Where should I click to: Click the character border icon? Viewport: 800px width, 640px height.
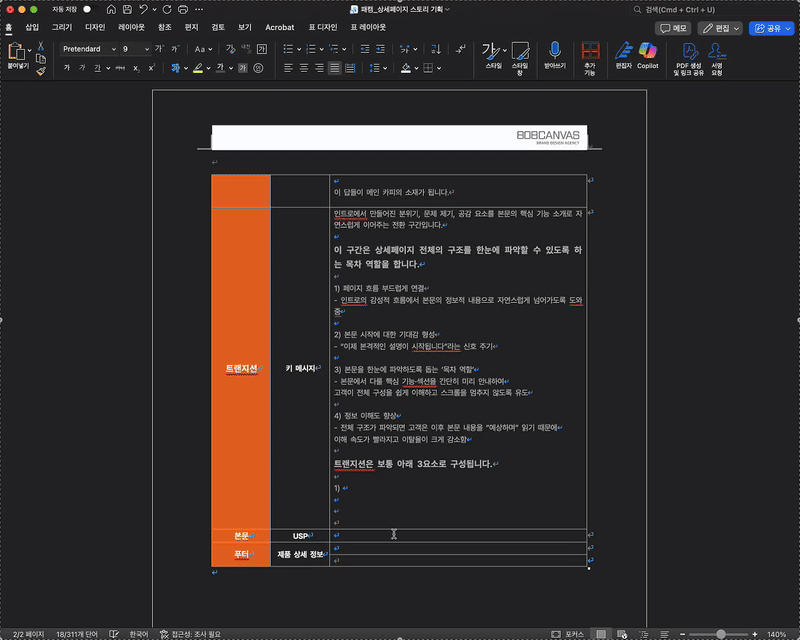262,49
